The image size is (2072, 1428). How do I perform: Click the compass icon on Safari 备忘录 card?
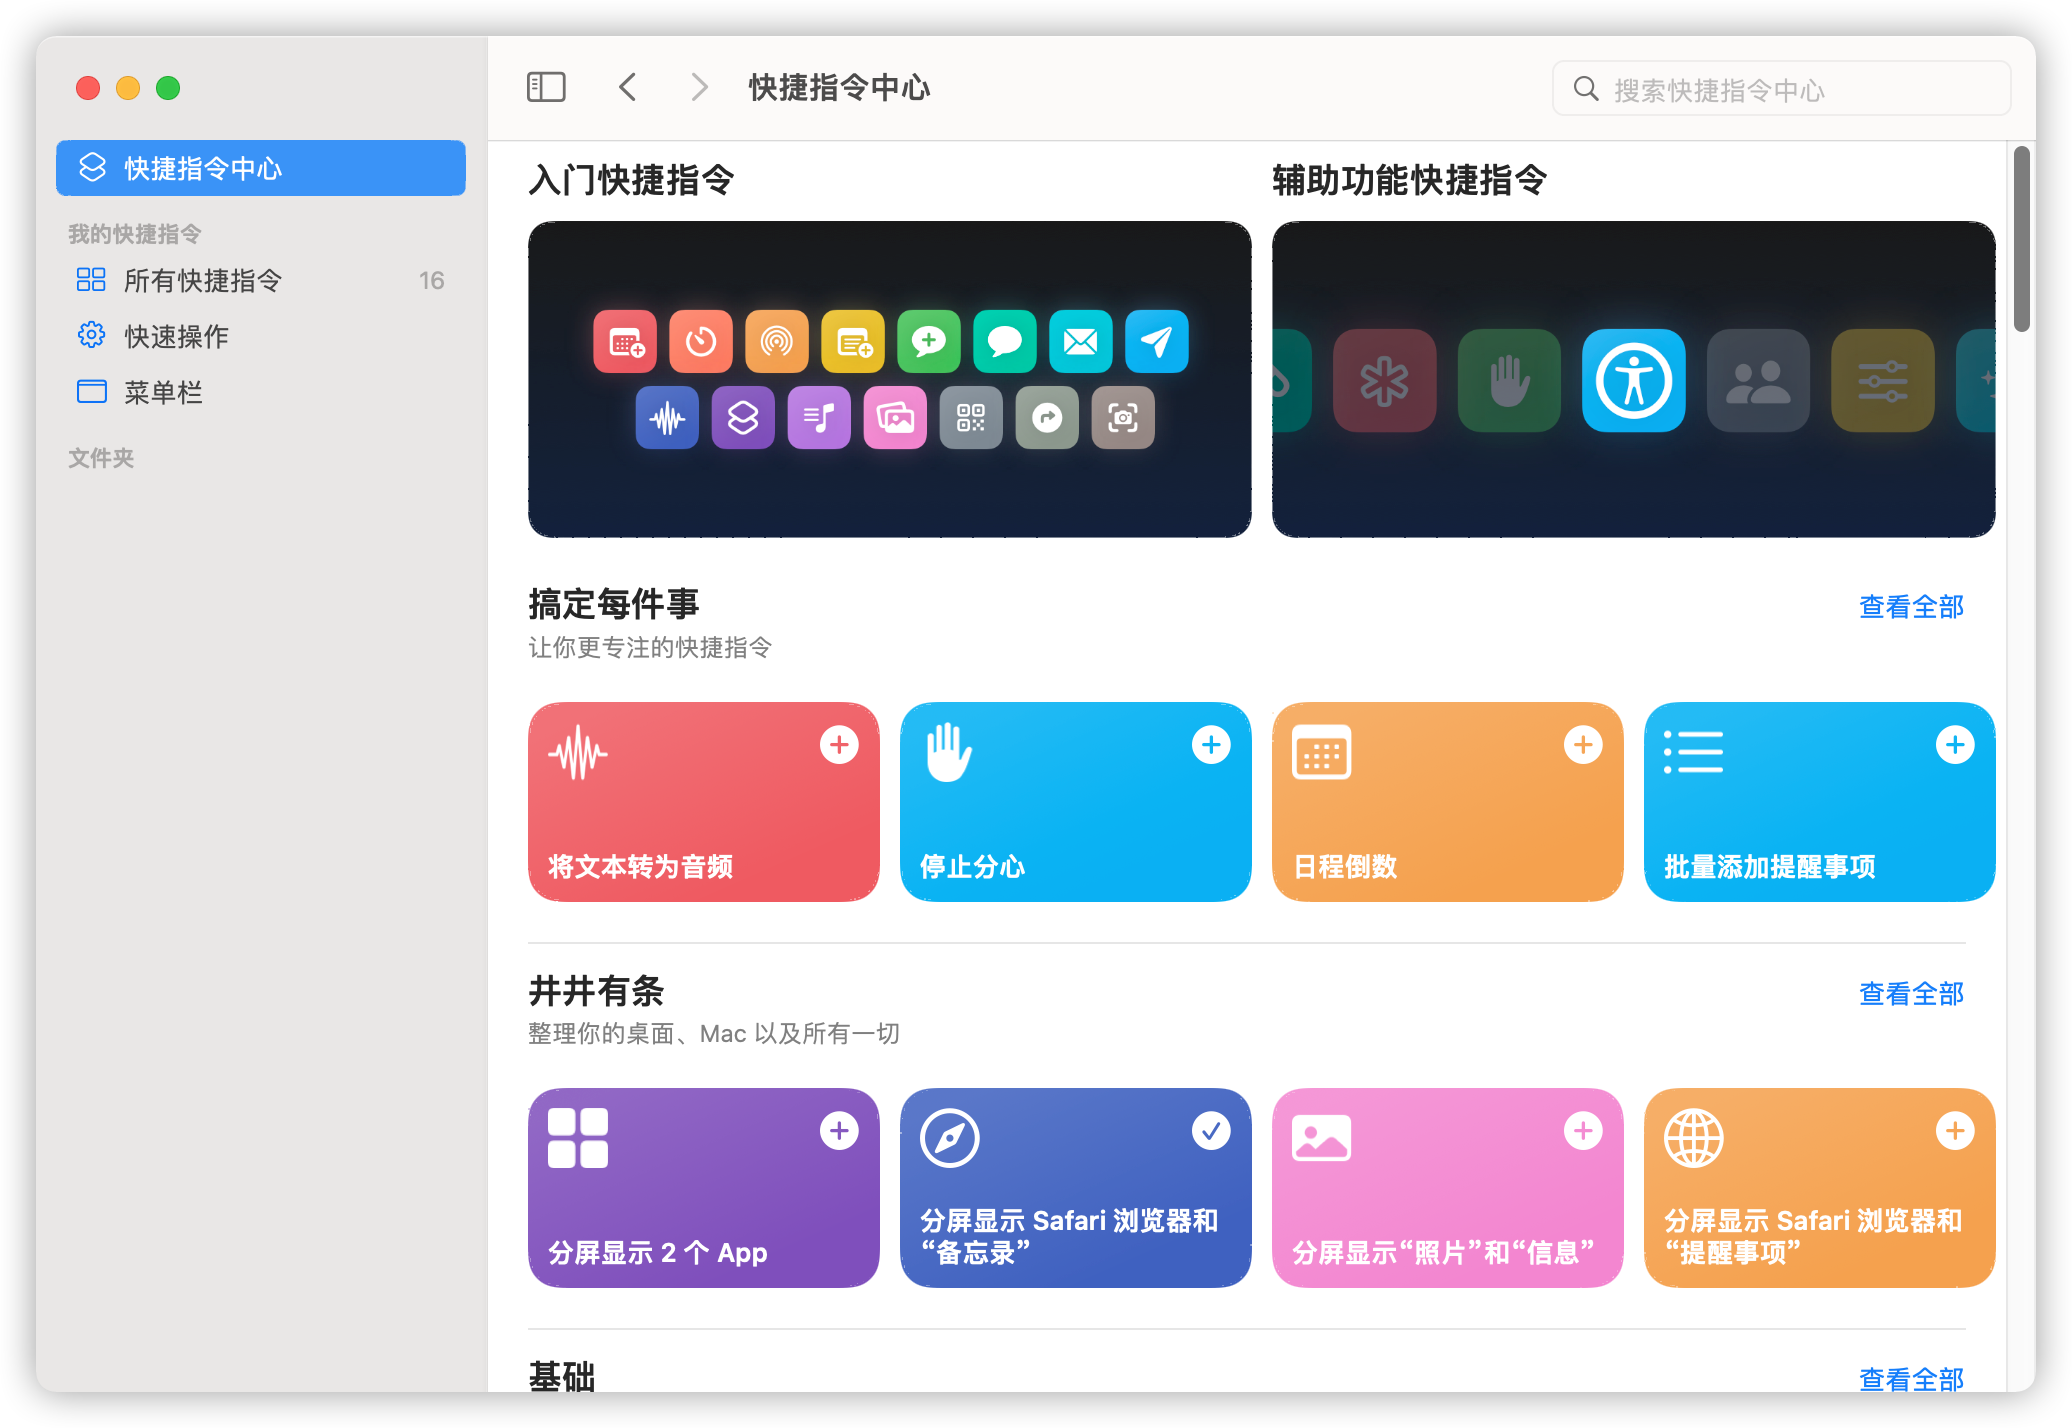point(949,1138)
